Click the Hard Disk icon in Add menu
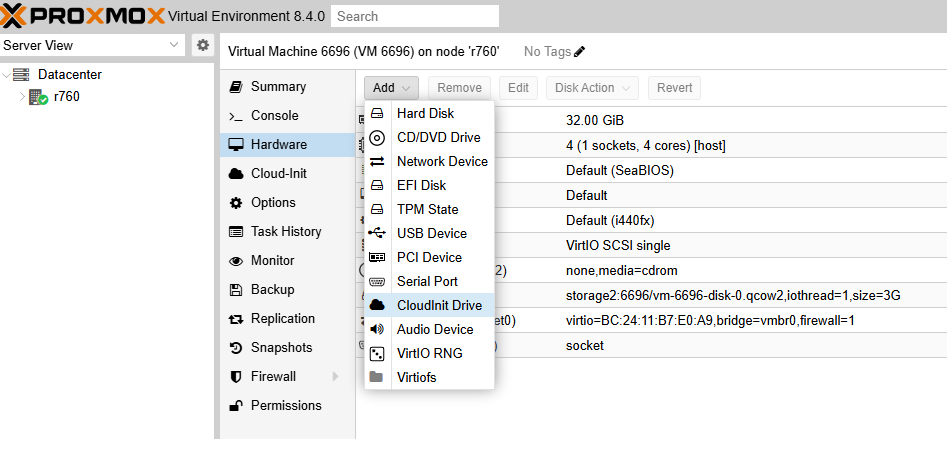Viewport: 947px width, 460px height. (x=377, y=113)
